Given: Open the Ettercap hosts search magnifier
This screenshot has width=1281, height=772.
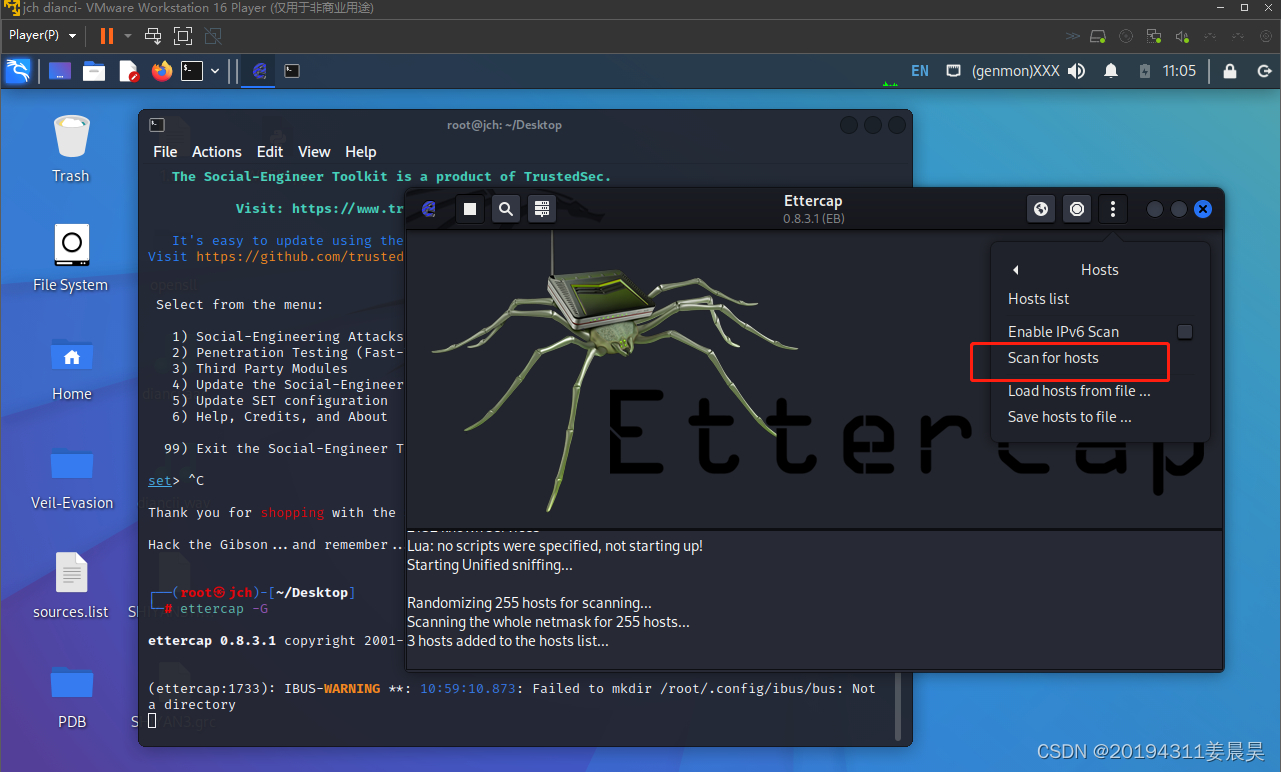Looking at the screenshot, I should (506, 209).
